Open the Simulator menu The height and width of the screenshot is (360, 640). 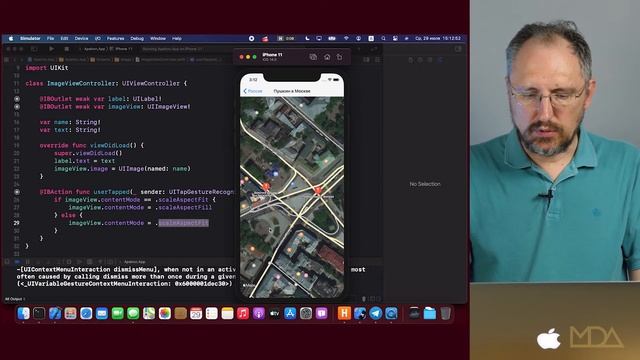(30, 38)
